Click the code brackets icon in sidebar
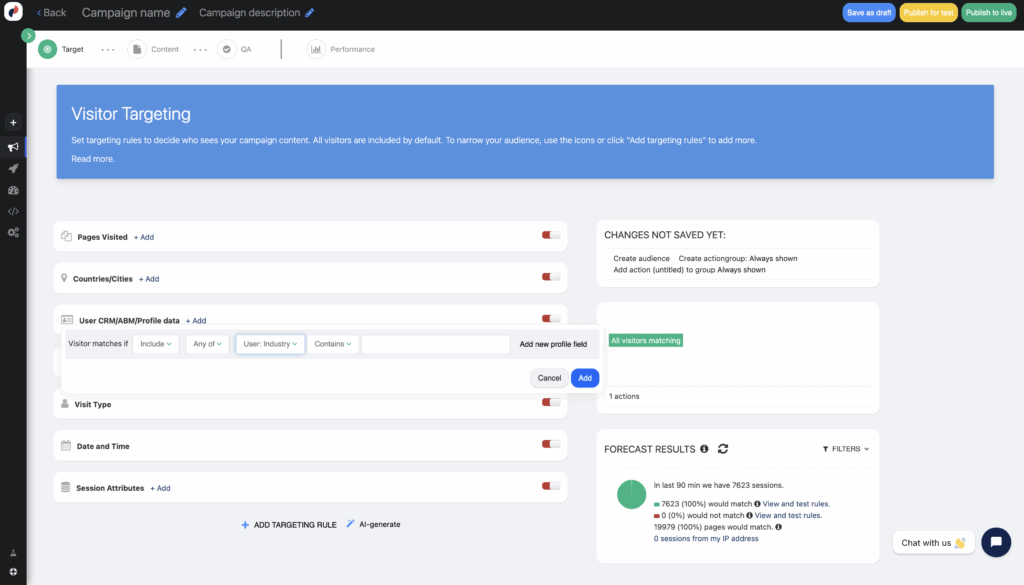This screenshot has width=1024, height=585. pyautogui.click(x=13, y=211)
